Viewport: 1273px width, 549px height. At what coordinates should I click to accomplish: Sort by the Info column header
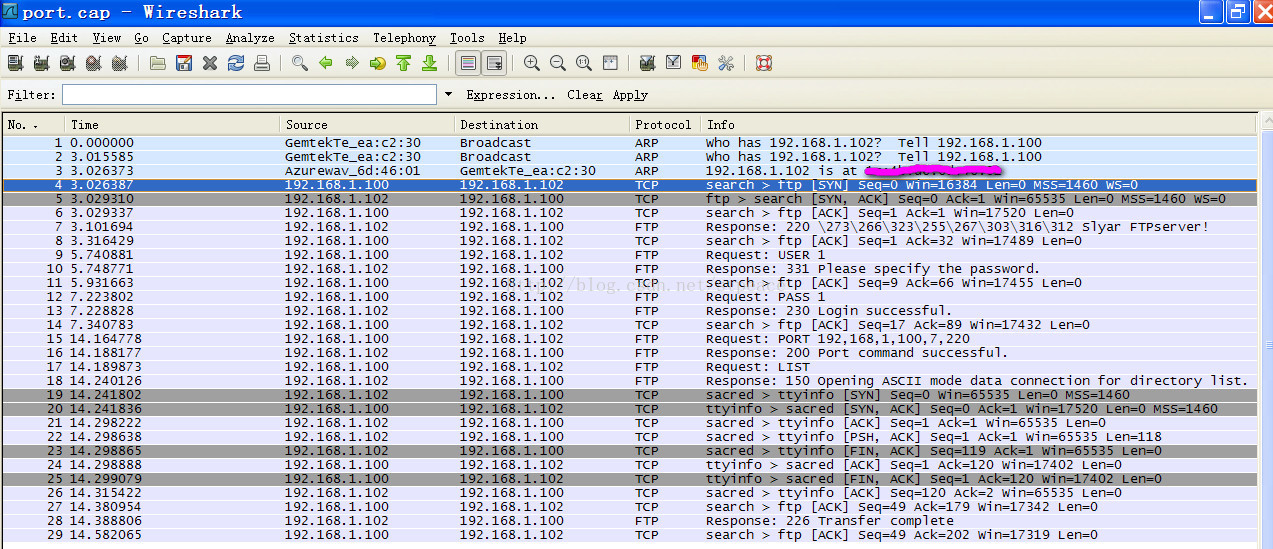[978, 125]
